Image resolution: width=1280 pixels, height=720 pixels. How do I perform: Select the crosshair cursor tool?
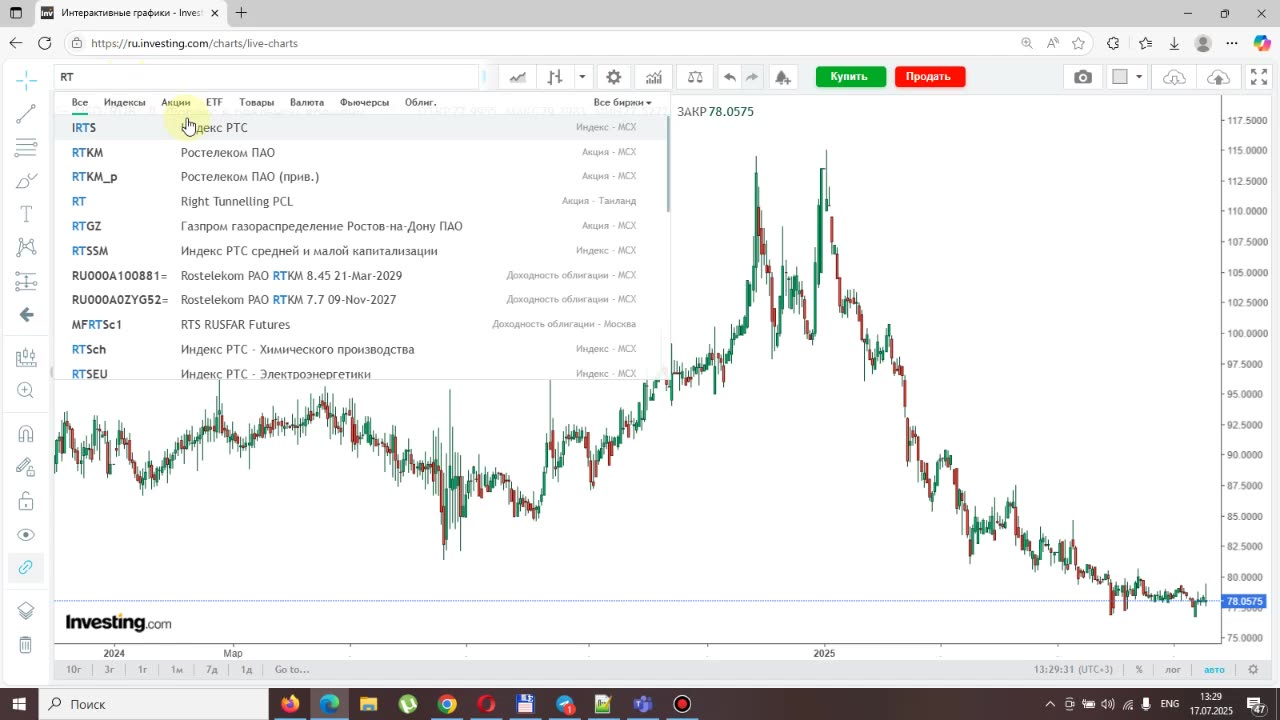26,79
